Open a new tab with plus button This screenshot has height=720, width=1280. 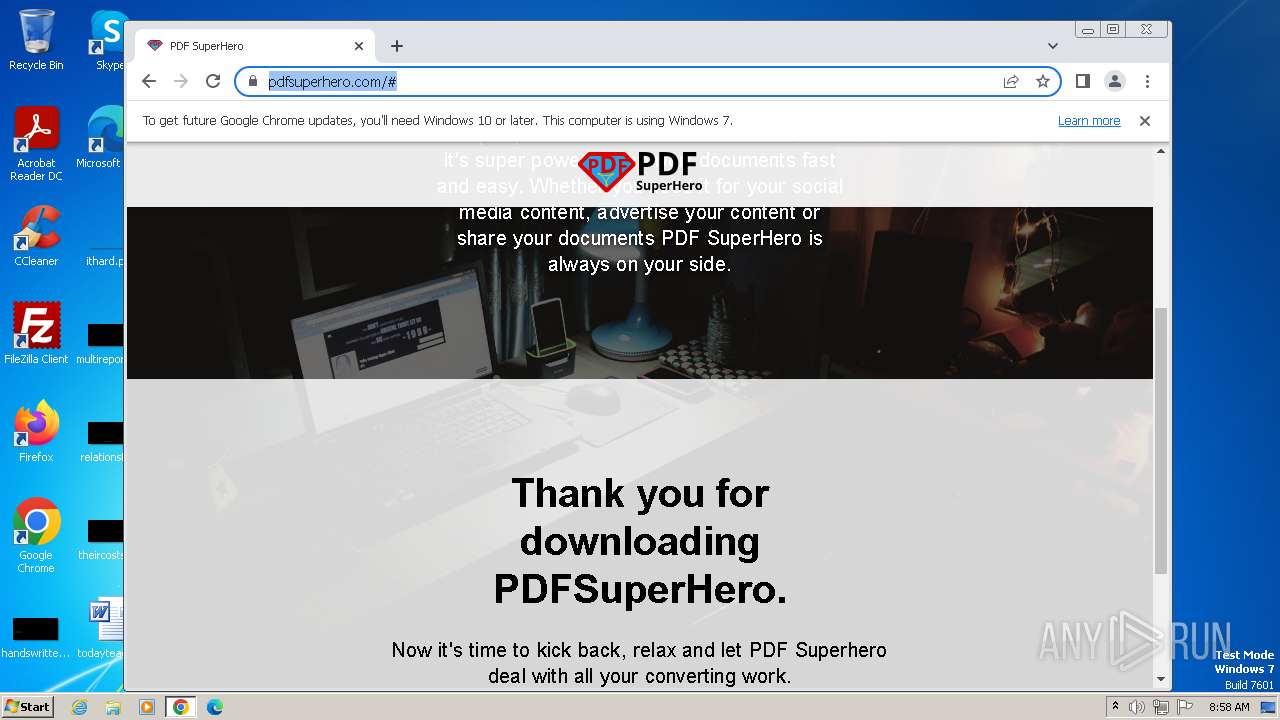click(x=397, y=46)
